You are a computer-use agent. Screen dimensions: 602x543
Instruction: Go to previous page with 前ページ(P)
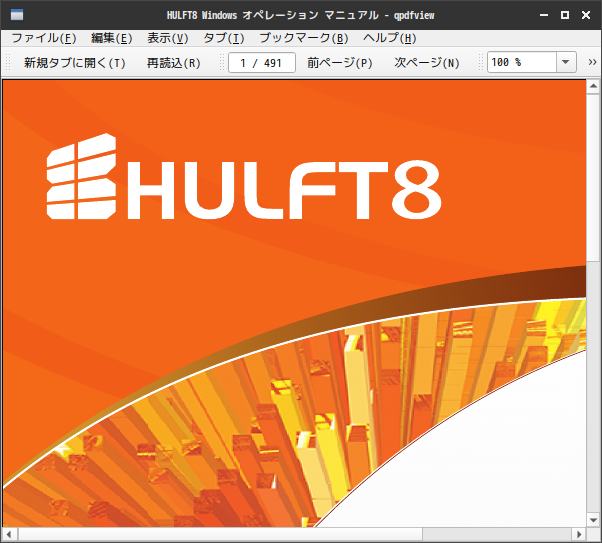point(339,63)
